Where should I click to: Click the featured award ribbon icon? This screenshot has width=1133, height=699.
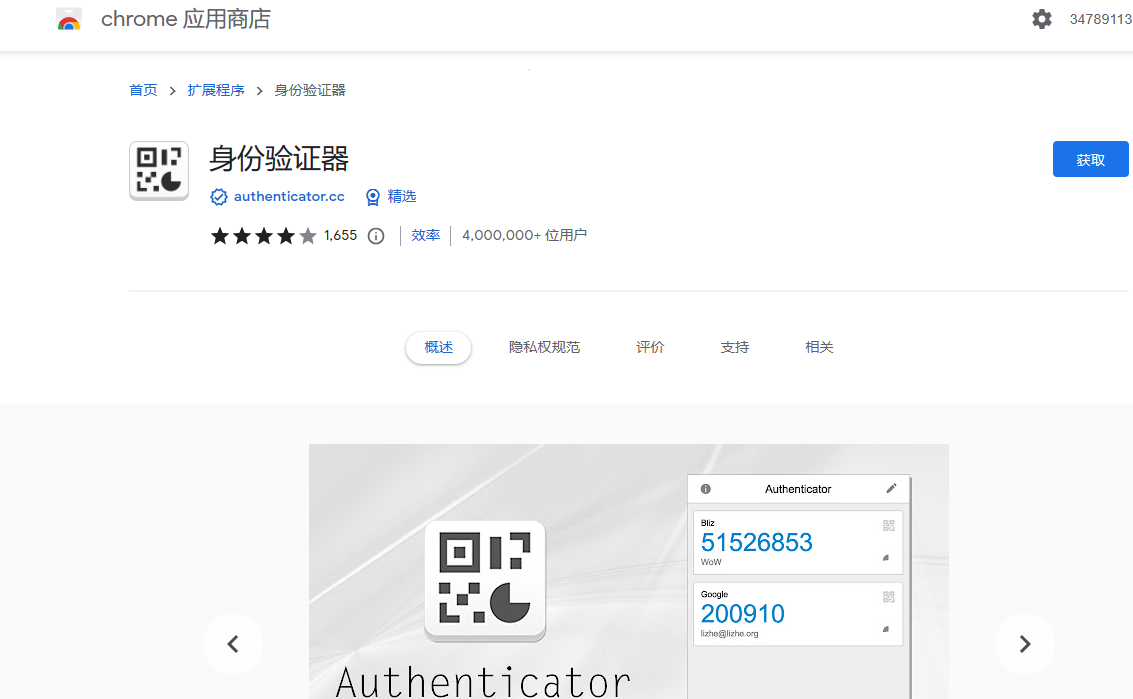[x=373, y=197]
